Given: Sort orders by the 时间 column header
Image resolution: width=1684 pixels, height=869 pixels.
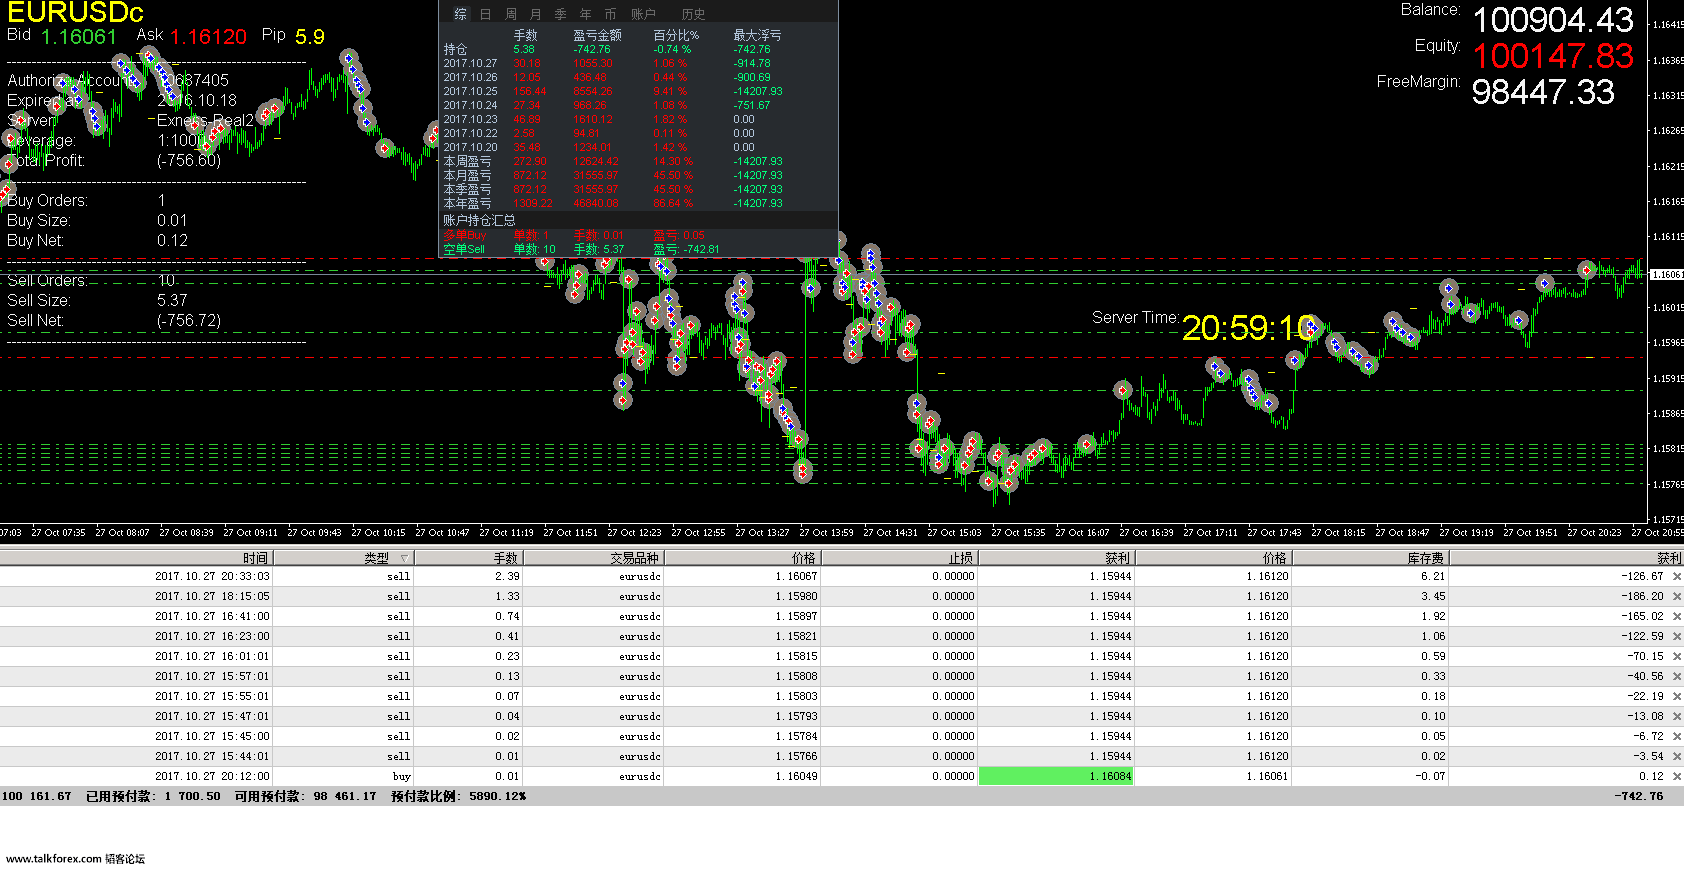Looking at the screenshot, I should click(x=136, y=558).
